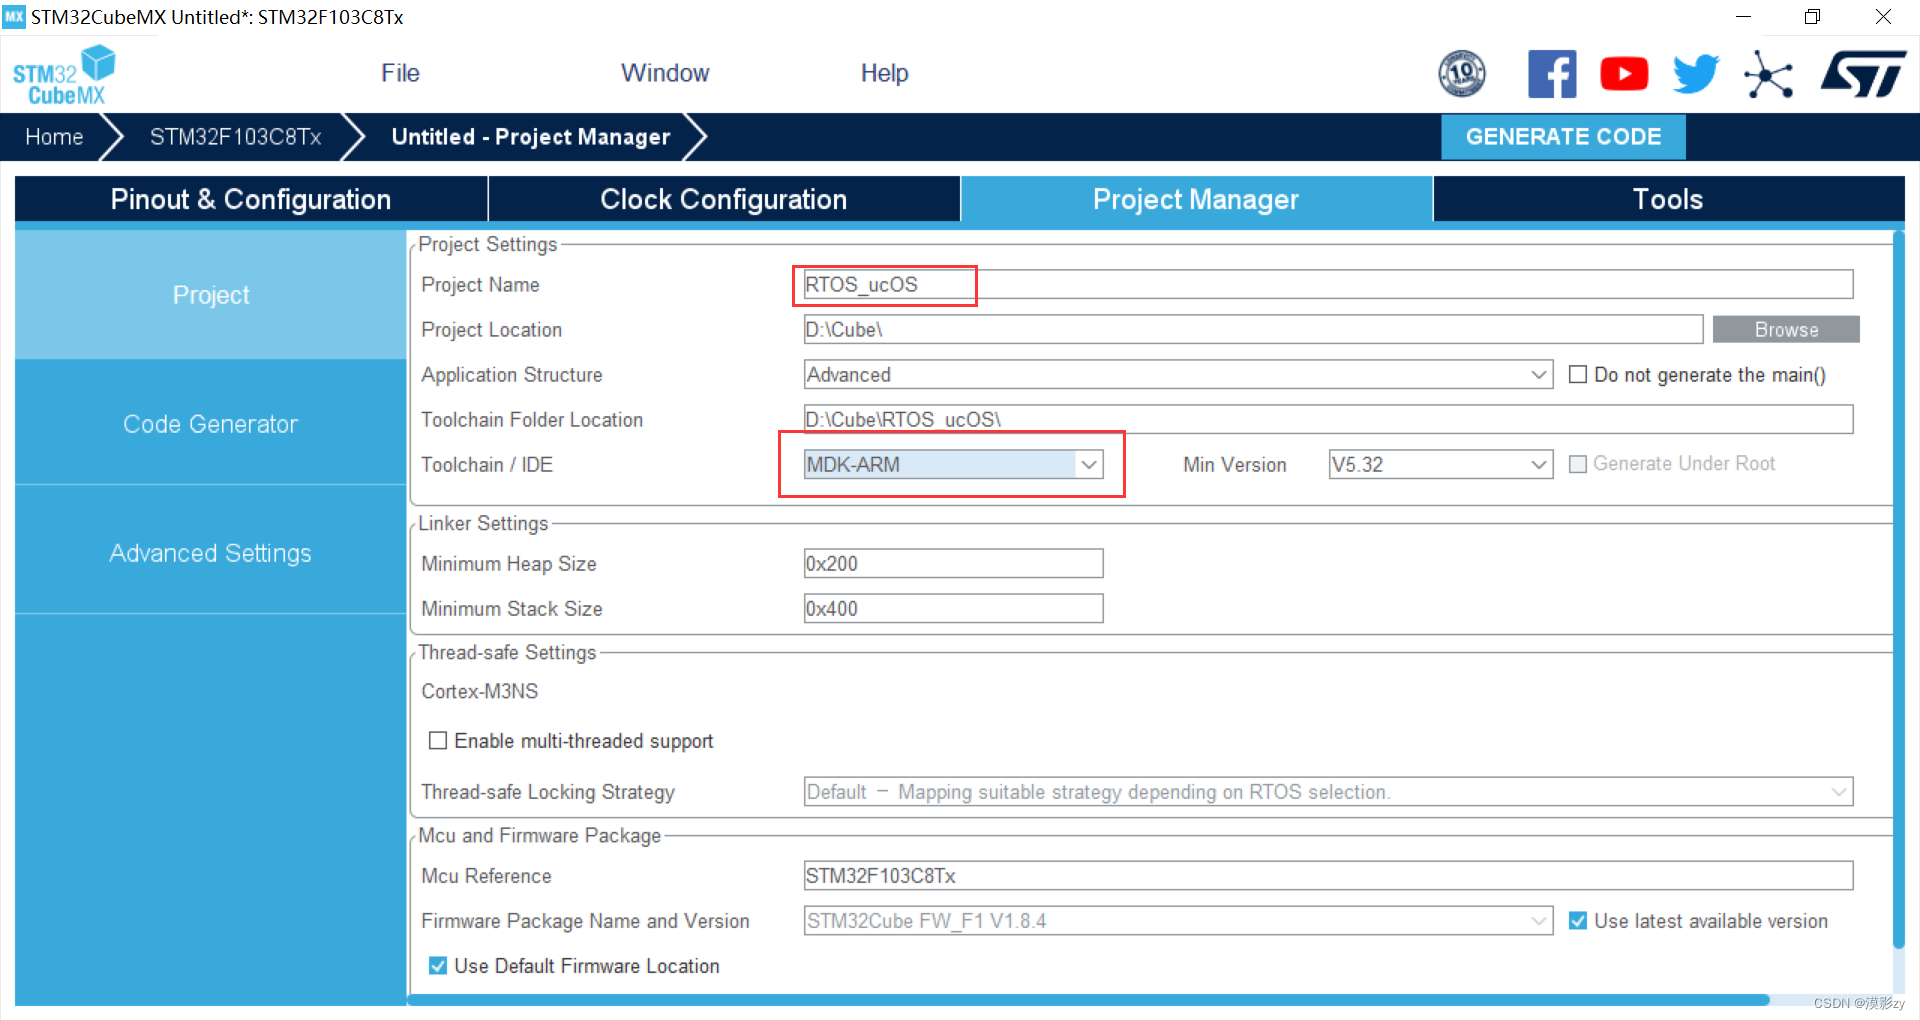Open the Help menu
1920x1020 pixels.
(884, 73)
